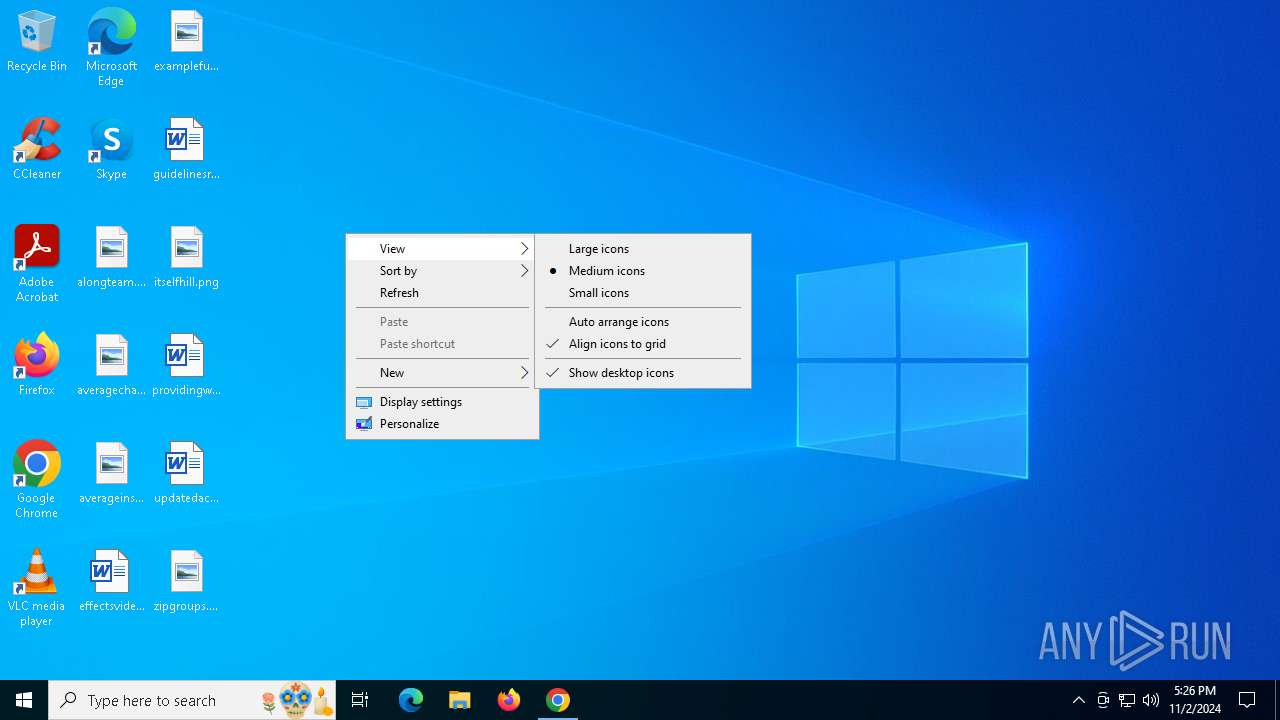Select the CCleaner desktop shortcut

coord(37,150)
